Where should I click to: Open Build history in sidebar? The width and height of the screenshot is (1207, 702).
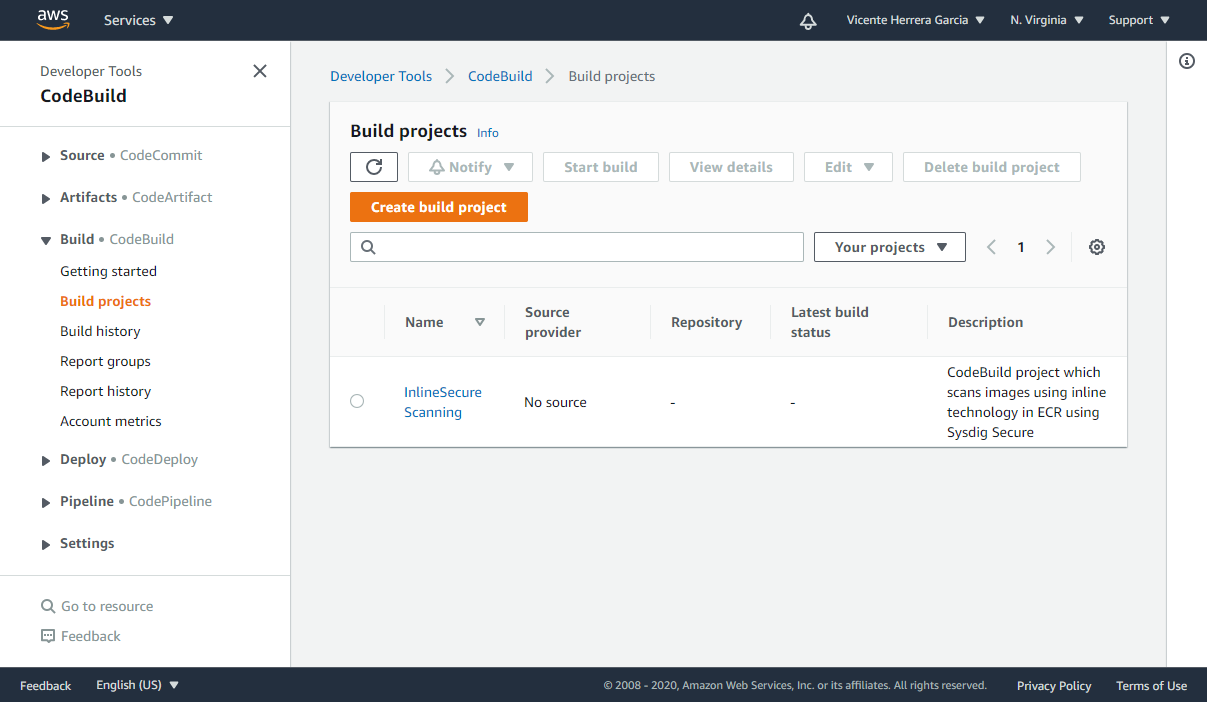tap(100, 331)
